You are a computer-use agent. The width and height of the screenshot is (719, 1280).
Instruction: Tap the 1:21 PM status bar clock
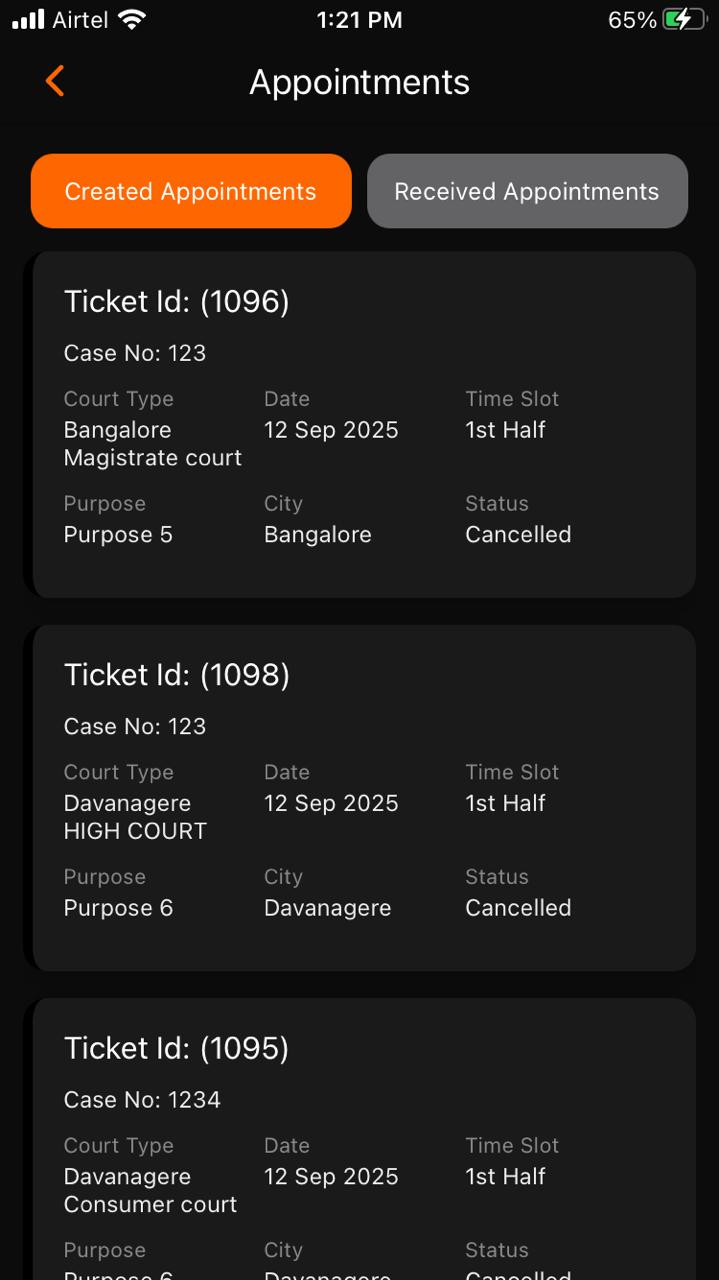coord(359,20)
